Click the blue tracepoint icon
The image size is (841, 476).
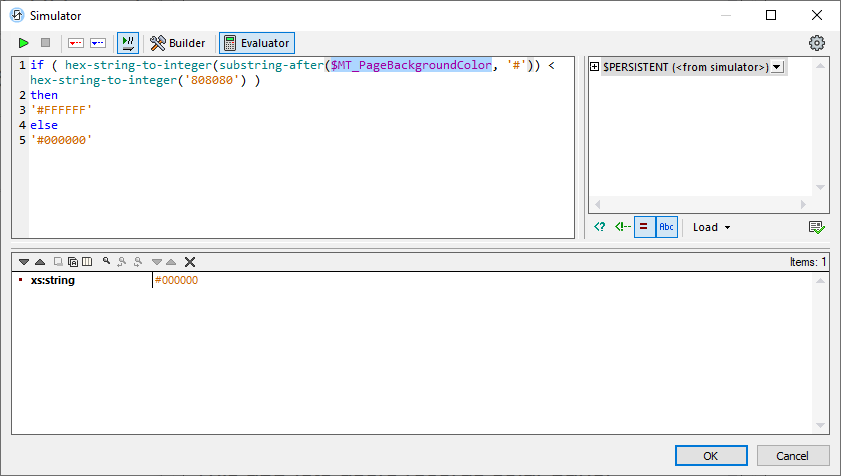[x=98, y=43]
